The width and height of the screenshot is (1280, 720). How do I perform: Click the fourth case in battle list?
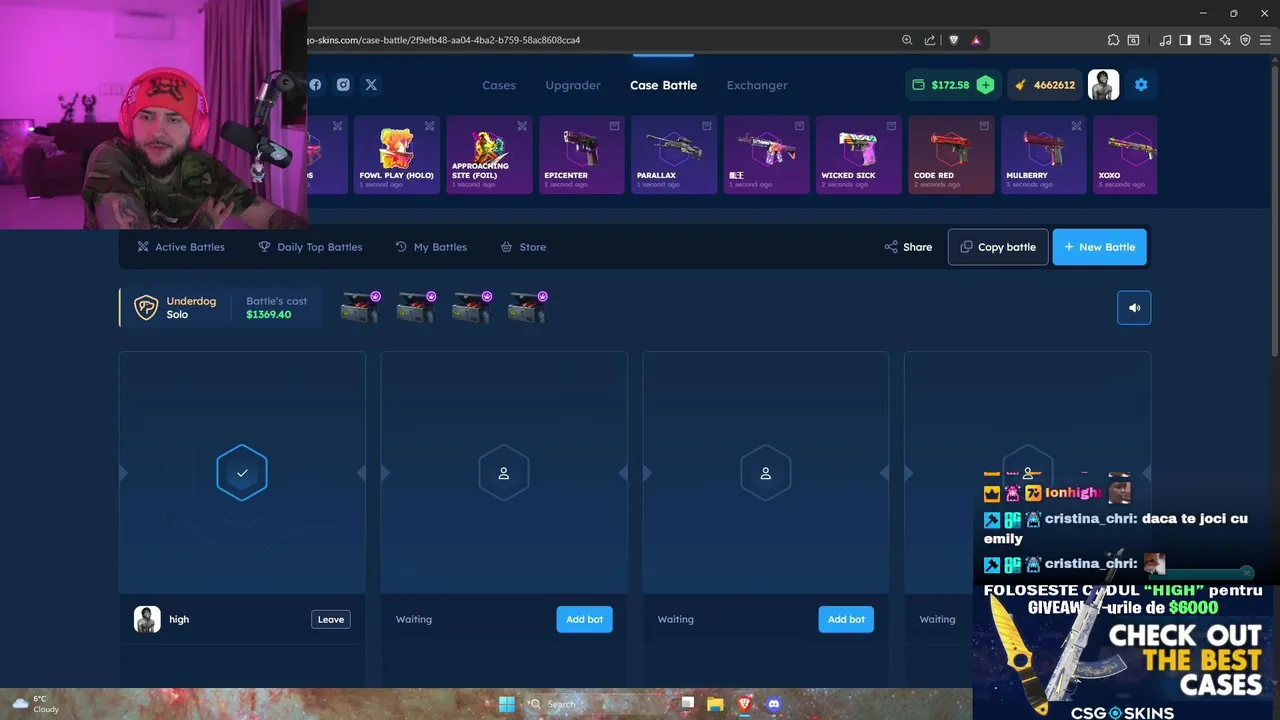[528, 308]
